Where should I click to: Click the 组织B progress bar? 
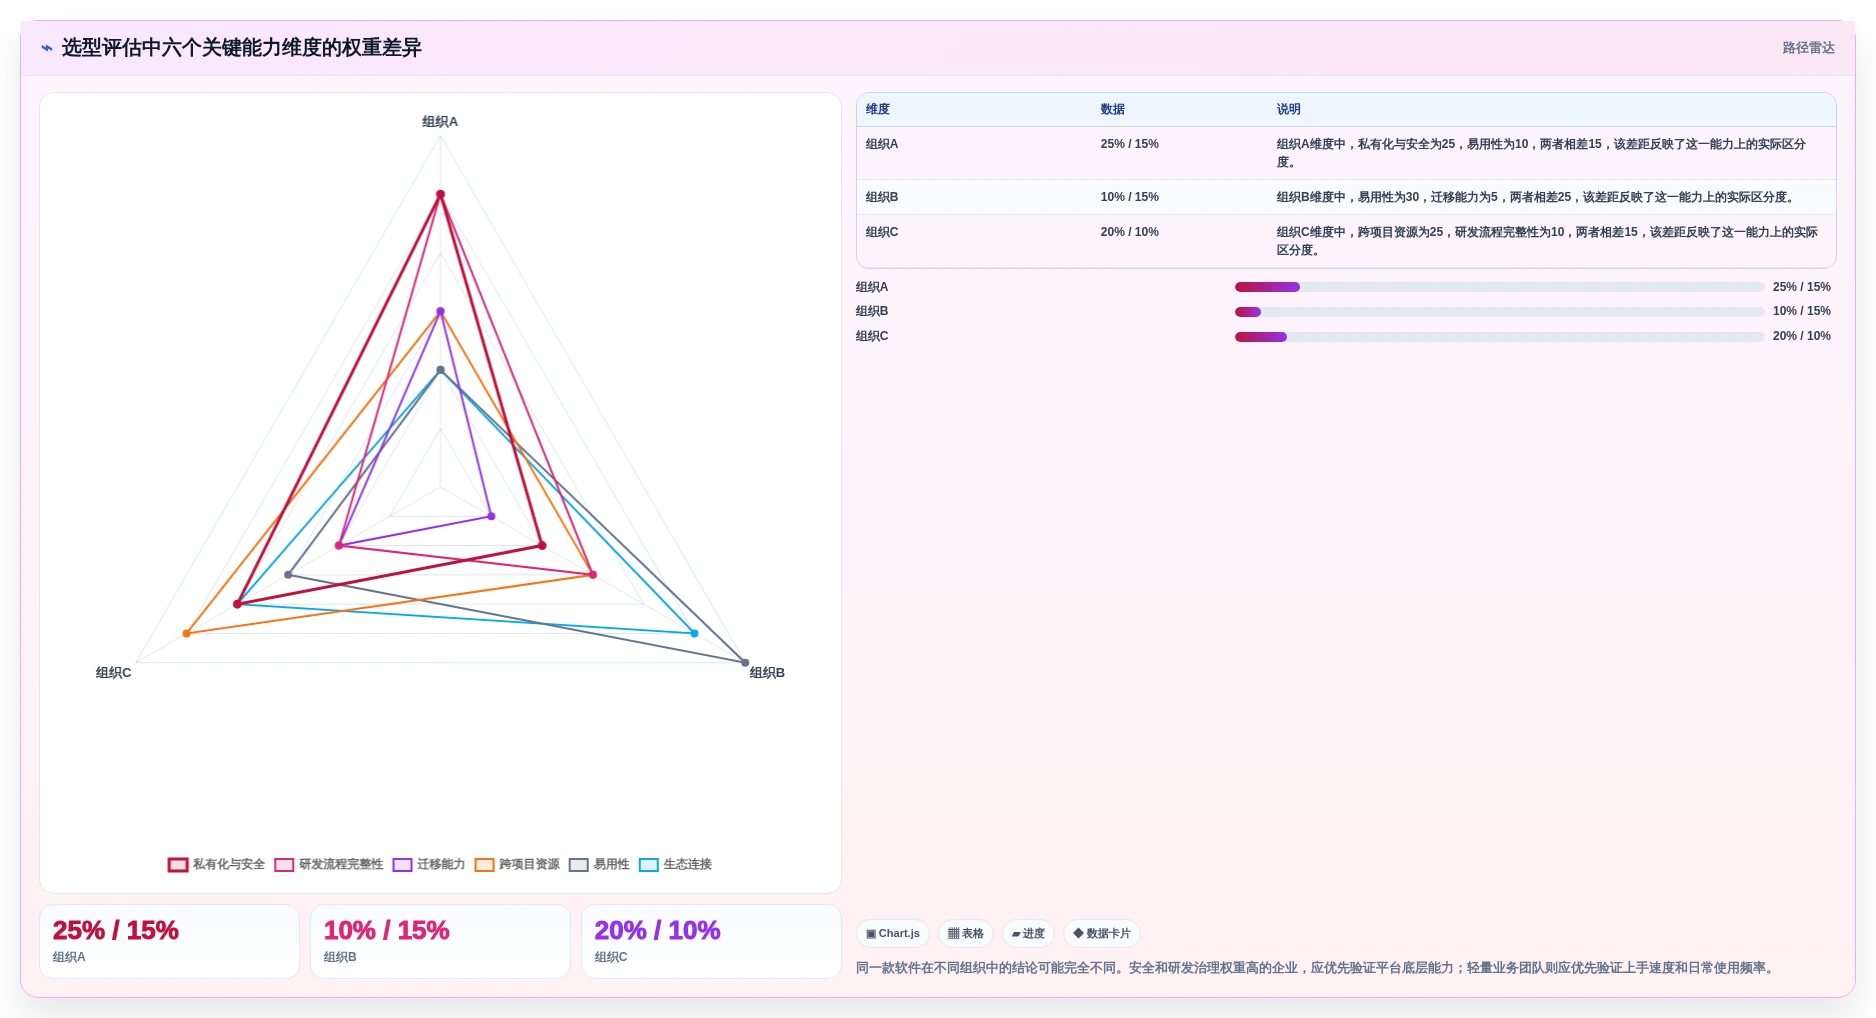click(x=1499, y=312)
